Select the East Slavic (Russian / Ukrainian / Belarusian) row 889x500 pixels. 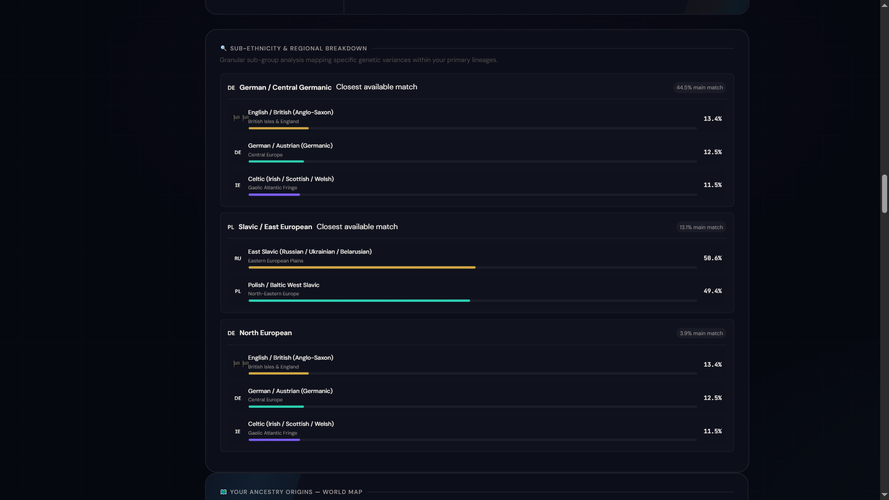(477, 258)
